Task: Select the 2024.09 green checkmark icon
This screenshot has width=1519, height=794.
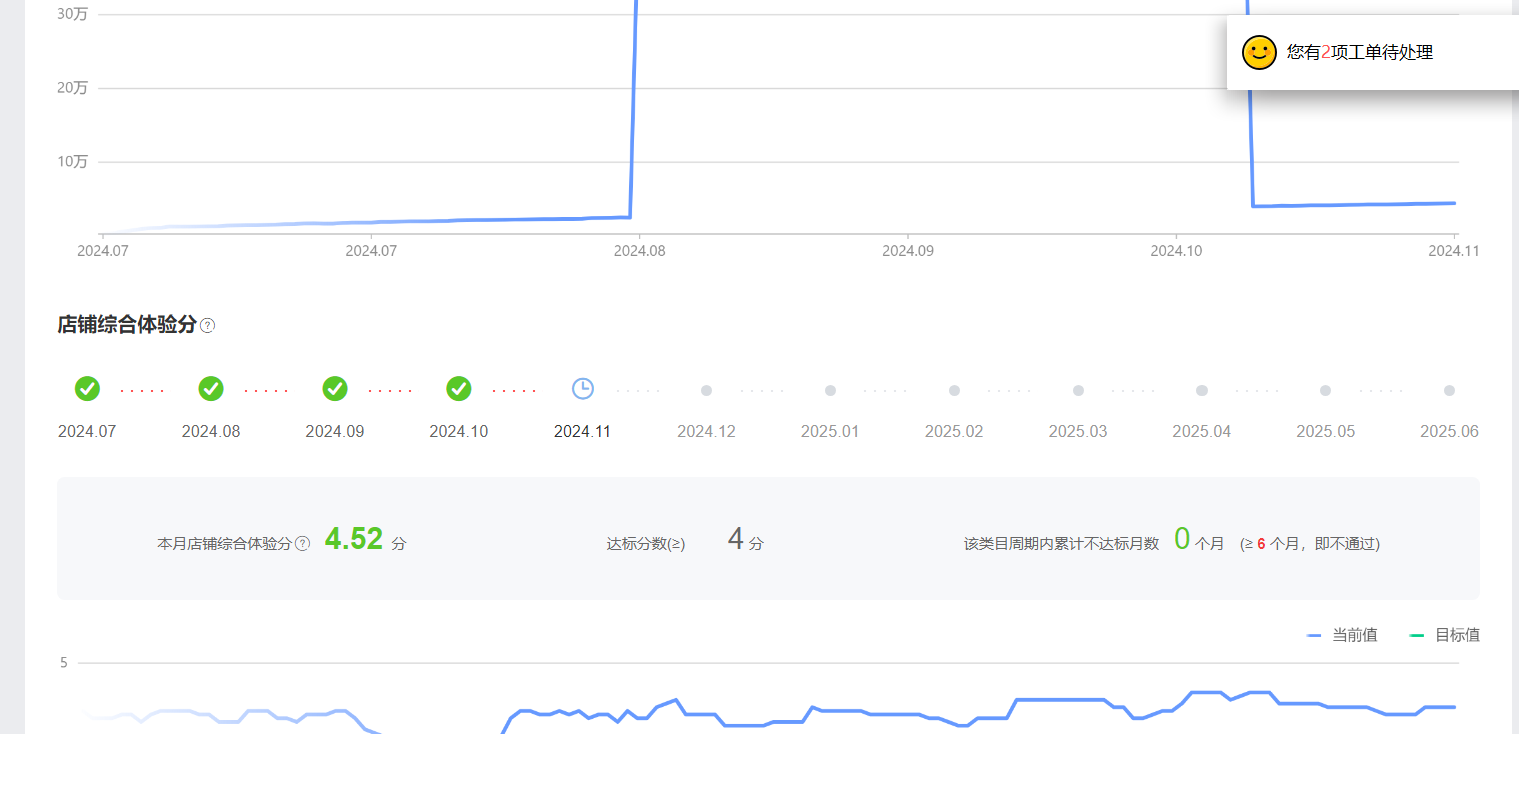Action: coord(335,389)
